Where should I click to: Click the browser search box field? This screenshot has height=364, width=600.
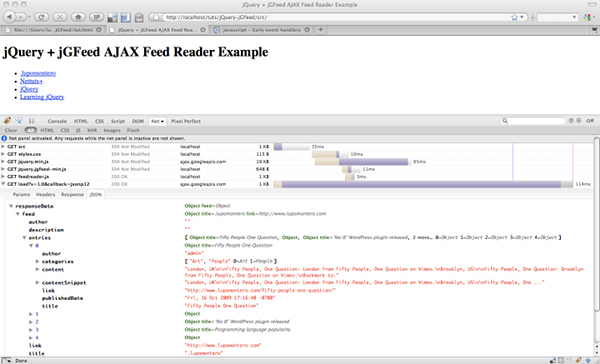pyautogui.click(x=557, y=17)
